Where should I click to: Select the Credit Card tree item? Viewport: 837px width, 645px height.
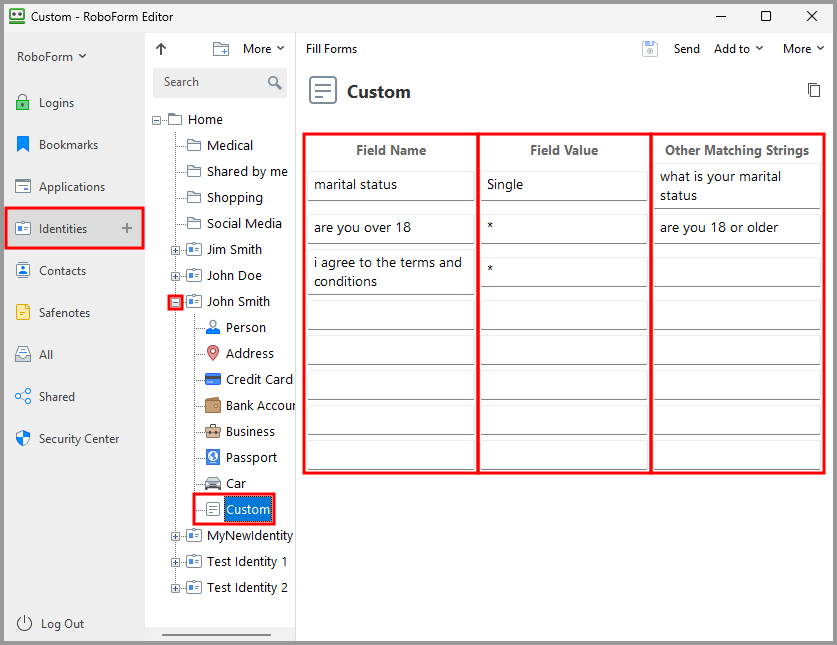pyautogui.click(x=249, y=380)
